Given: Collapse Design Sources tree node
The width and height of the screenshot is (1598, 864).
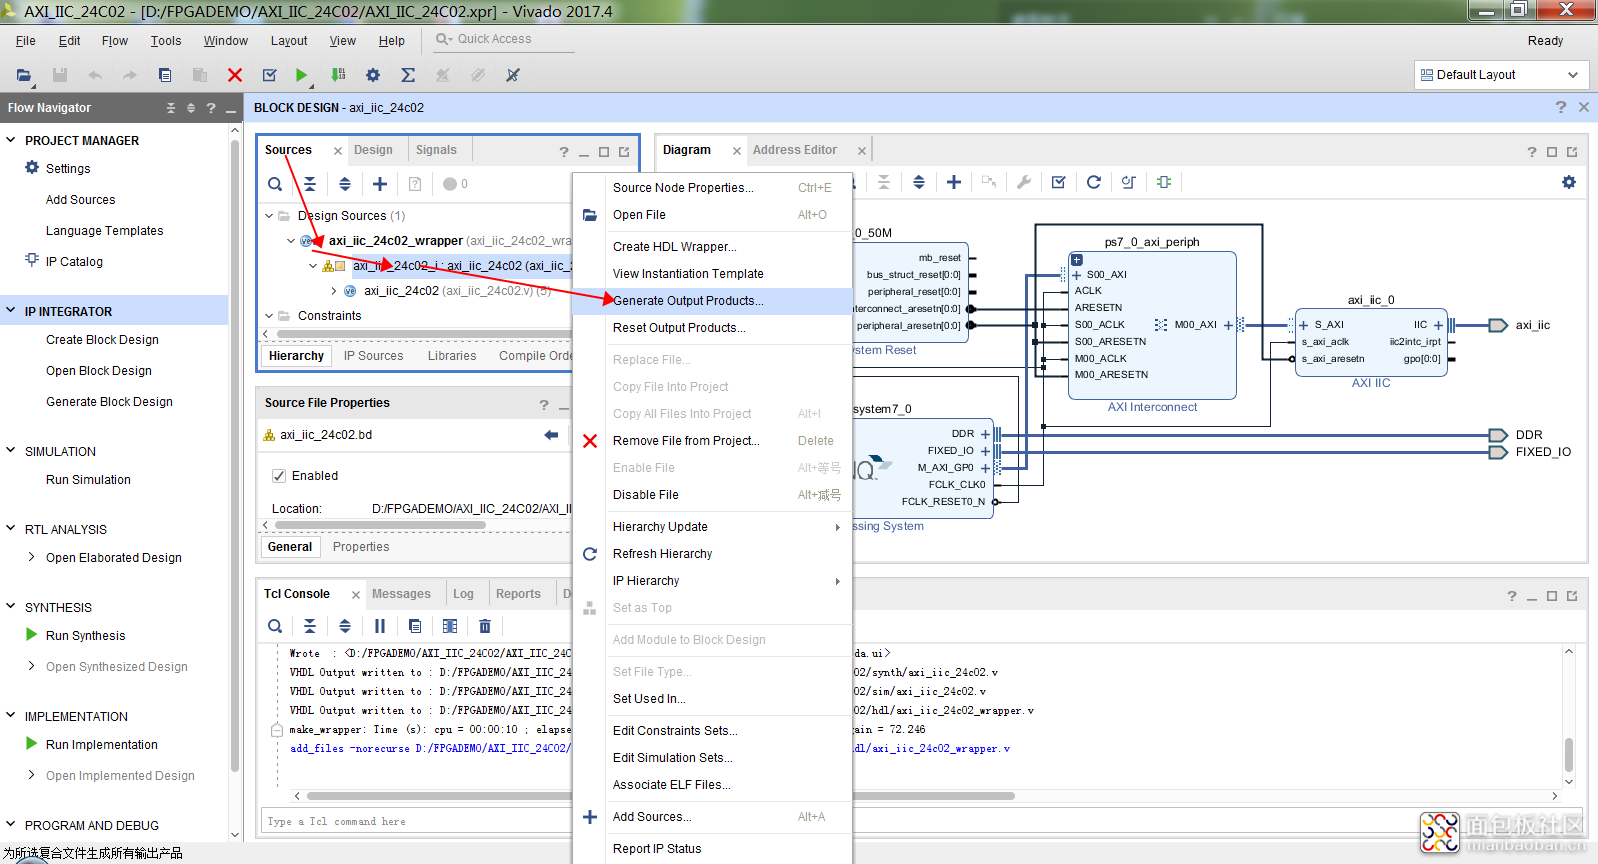Looking at the screenshot, I should pos(269,216).
